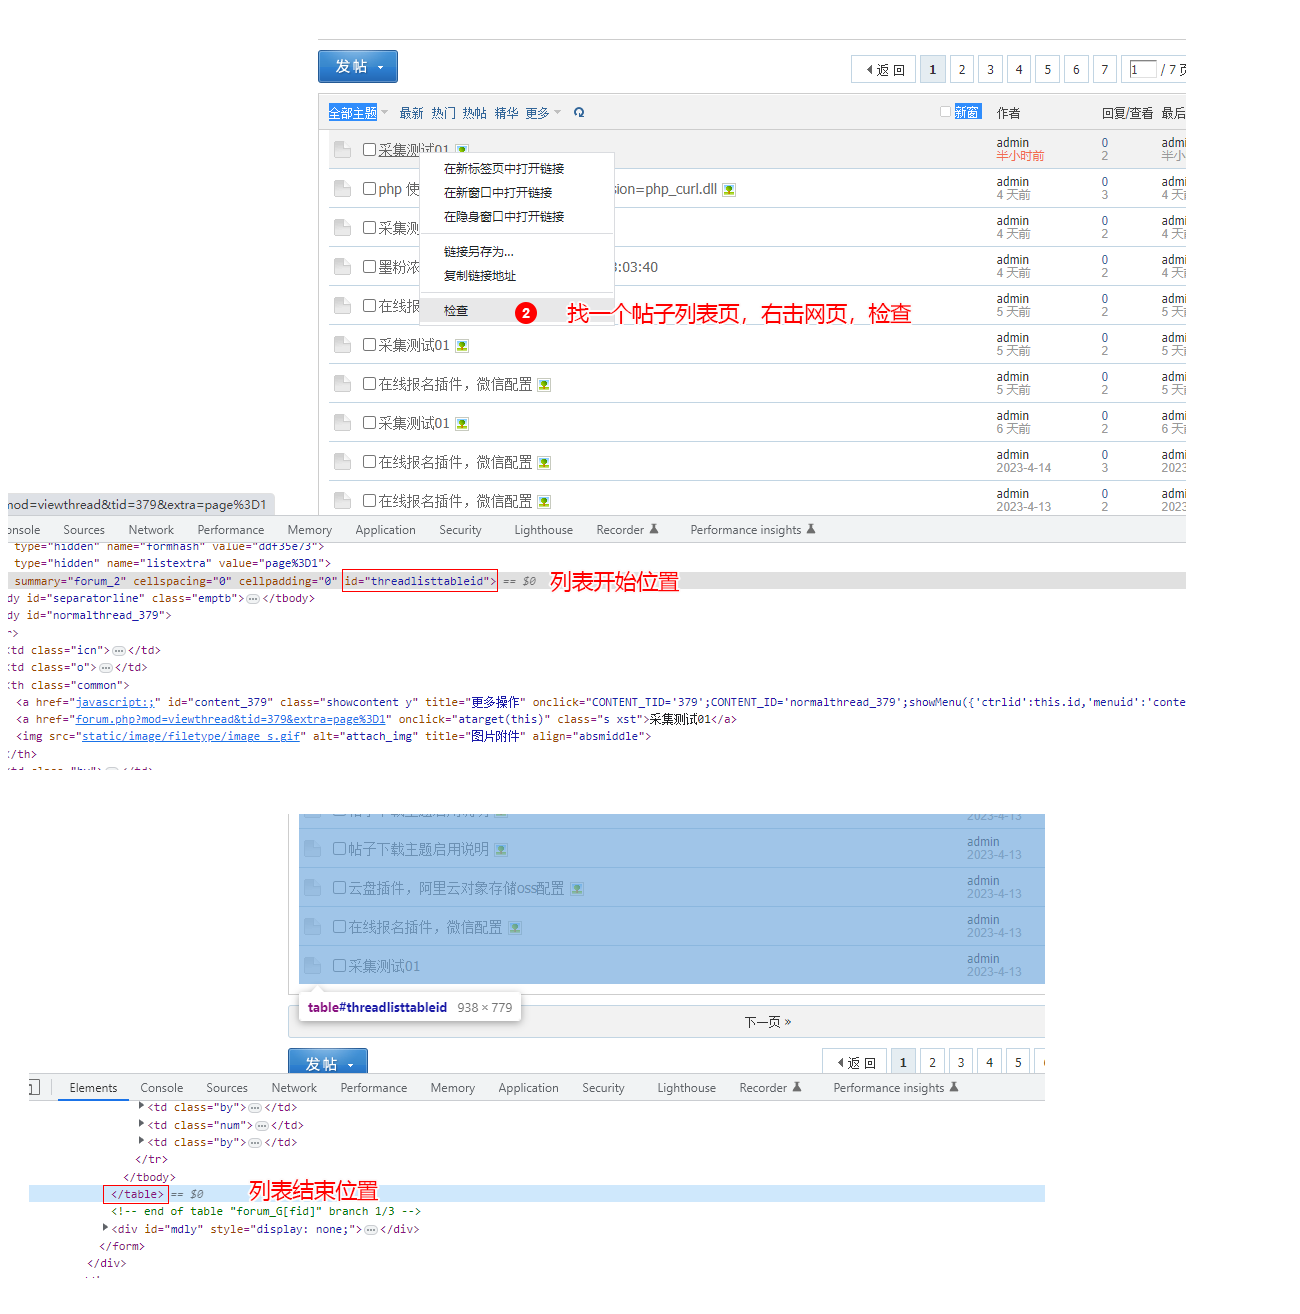Open the upper 发帖 button dropdown arrow
The height and width of the screenshot is (1314, 1300).
click(x=381, y=68)
